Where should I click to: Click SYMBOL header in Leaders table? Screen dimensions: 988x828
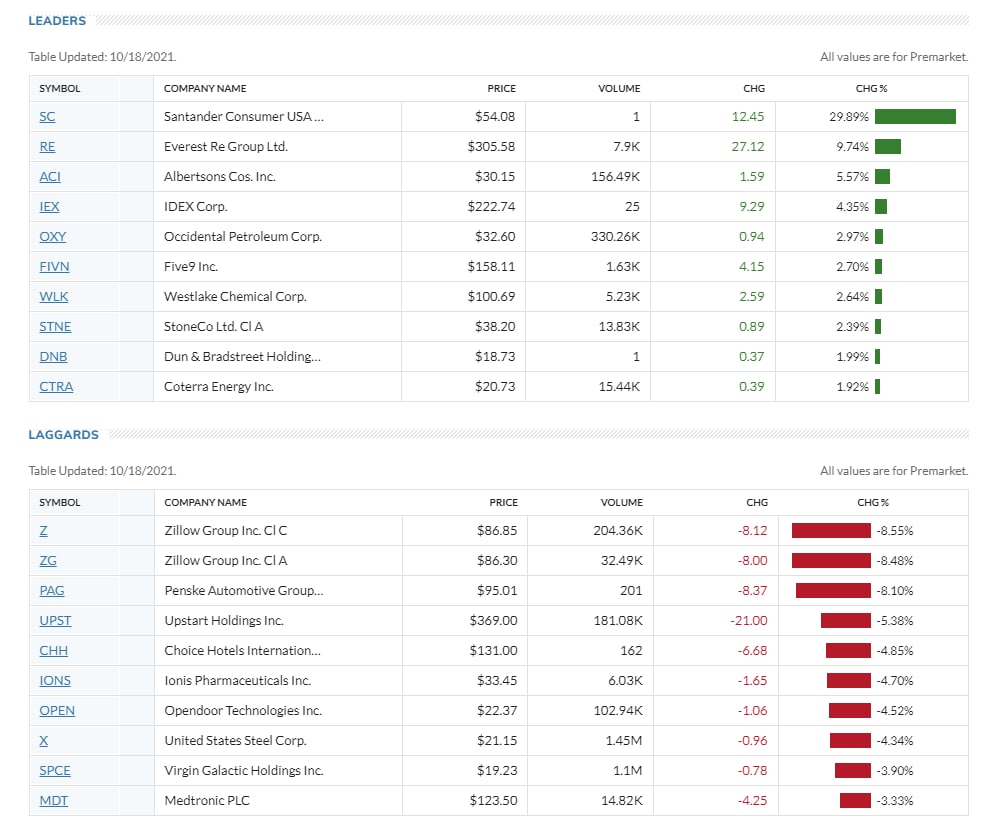coord(60,89)
